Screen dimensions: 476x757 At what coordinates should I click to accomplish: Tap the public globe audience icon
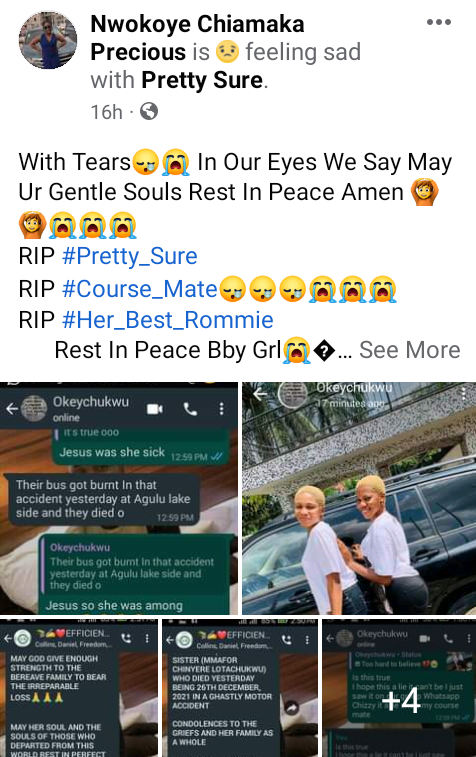tap(149, 112)
